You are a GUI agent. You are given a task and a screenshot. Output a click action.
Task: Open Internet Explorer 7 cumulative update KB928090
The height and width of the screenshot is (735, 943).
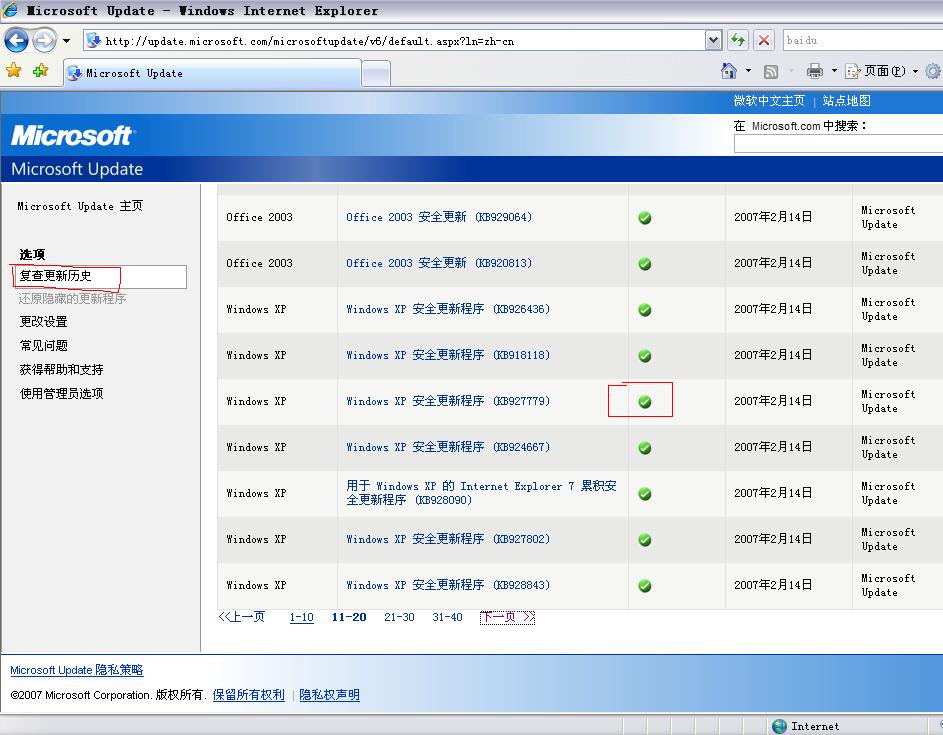point(482,493)
